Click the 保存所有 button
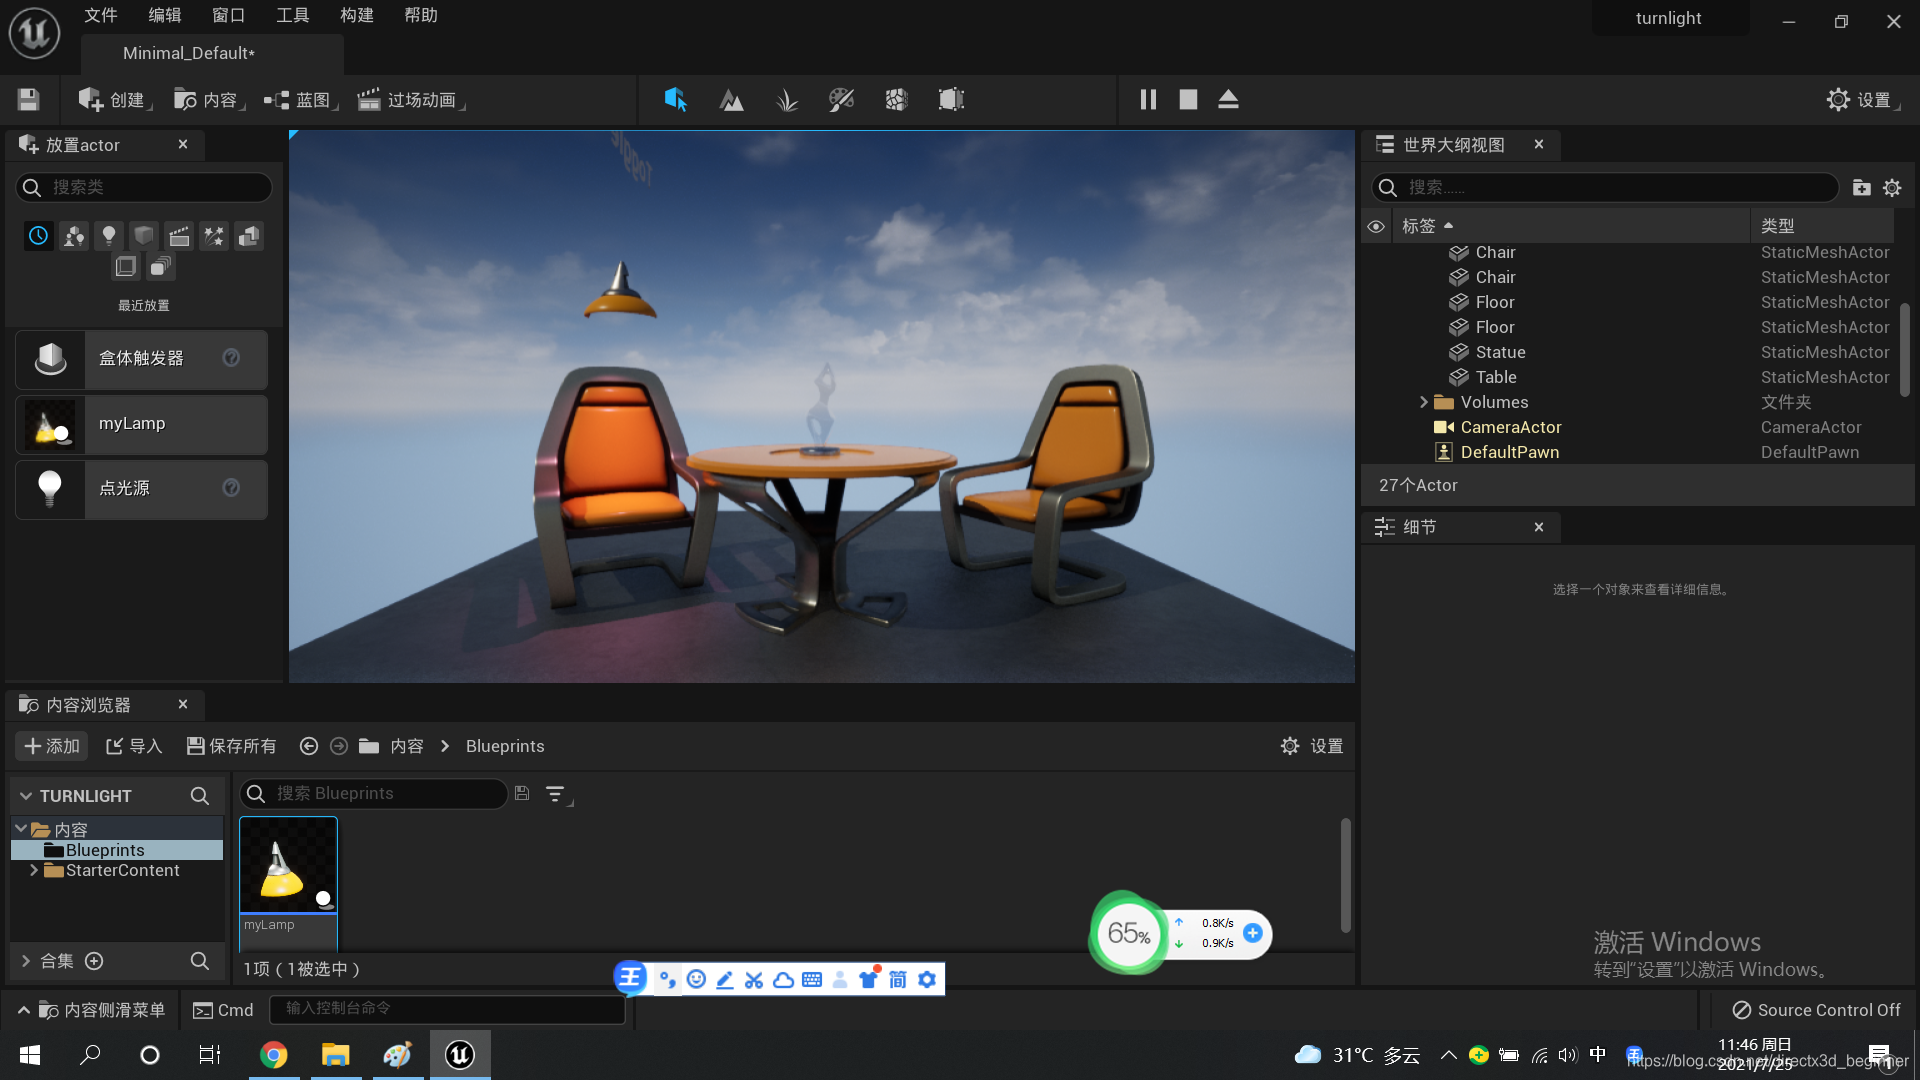1920x1080 pixels. point(231,746)
